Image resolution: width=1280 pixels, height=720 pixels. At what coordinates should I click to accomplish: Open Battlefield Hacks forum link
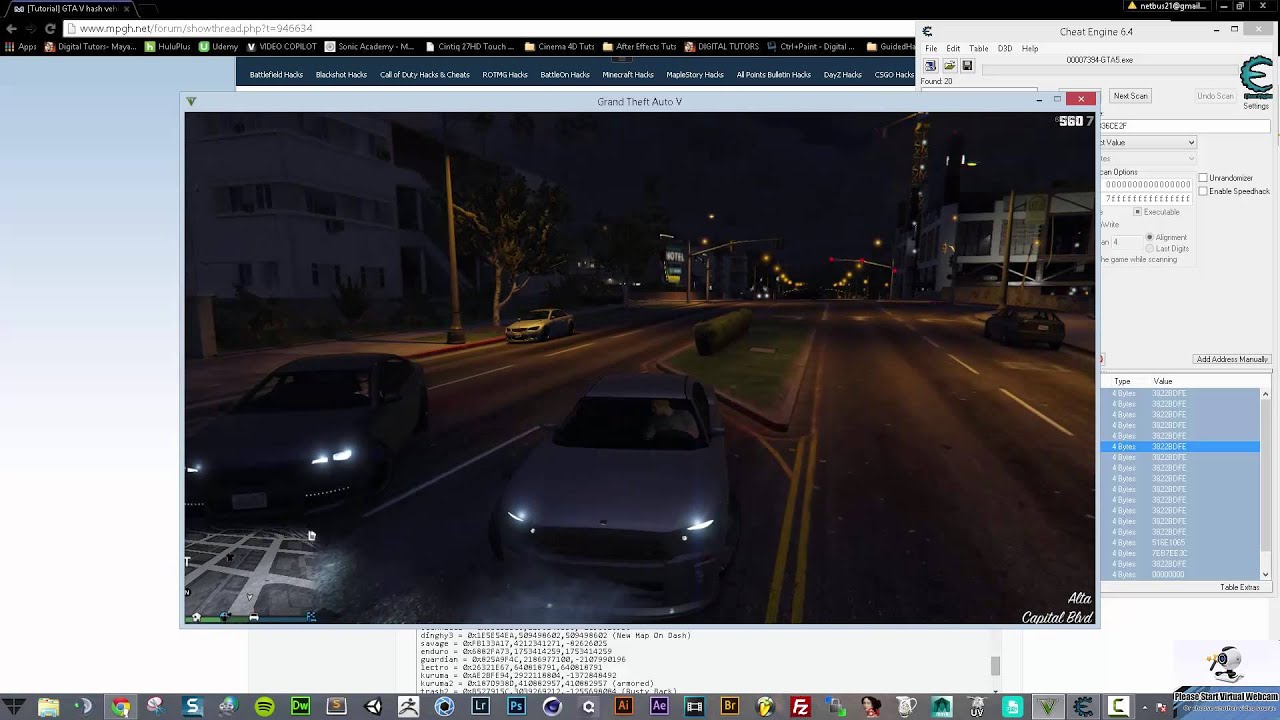coord(276,75)
